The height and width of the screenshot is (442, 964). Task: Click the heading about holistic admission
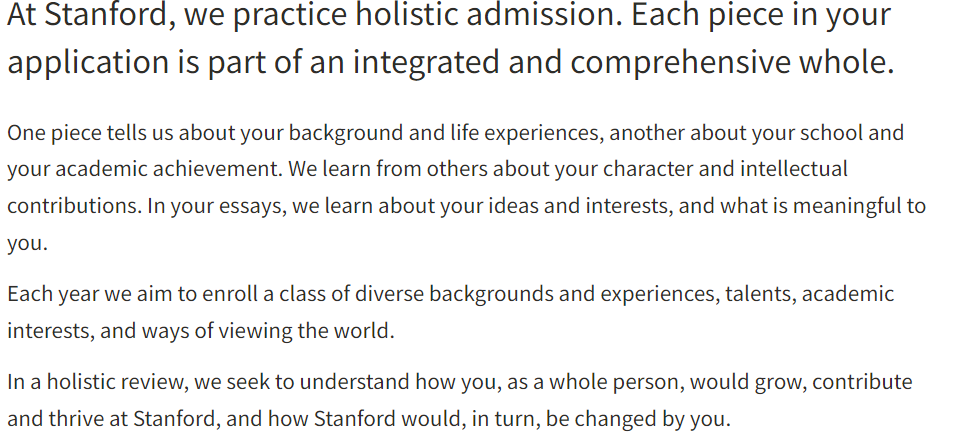click(451, 38)
